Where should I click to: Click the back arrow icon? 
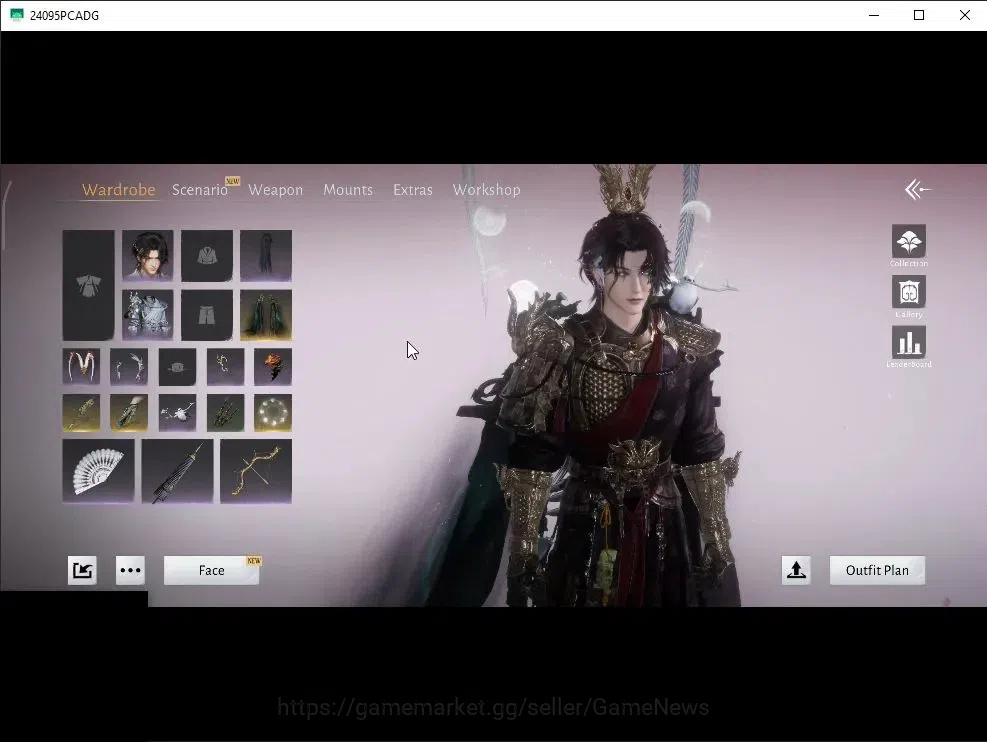point(918,189)
